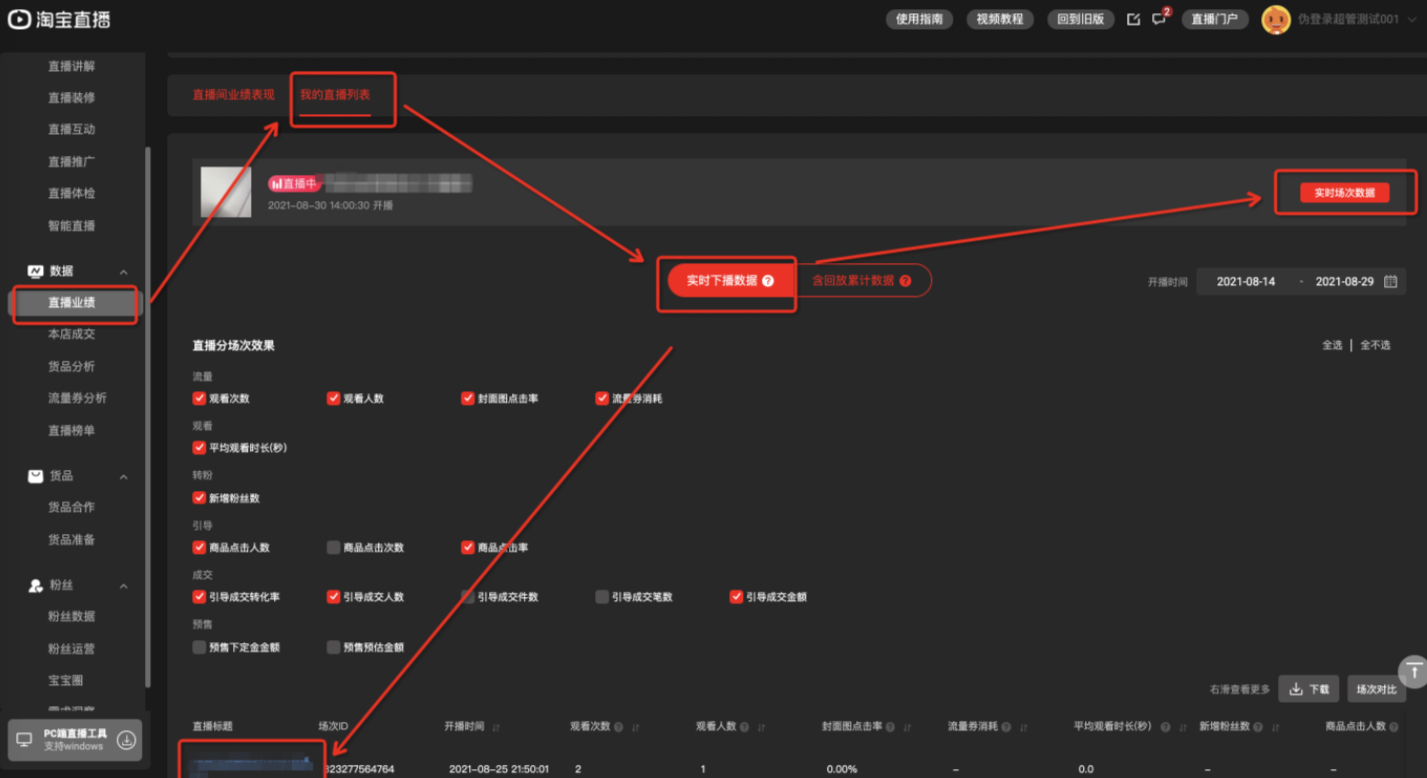
Task: Click the edit note icon in header
Action: pos(1133,19)
